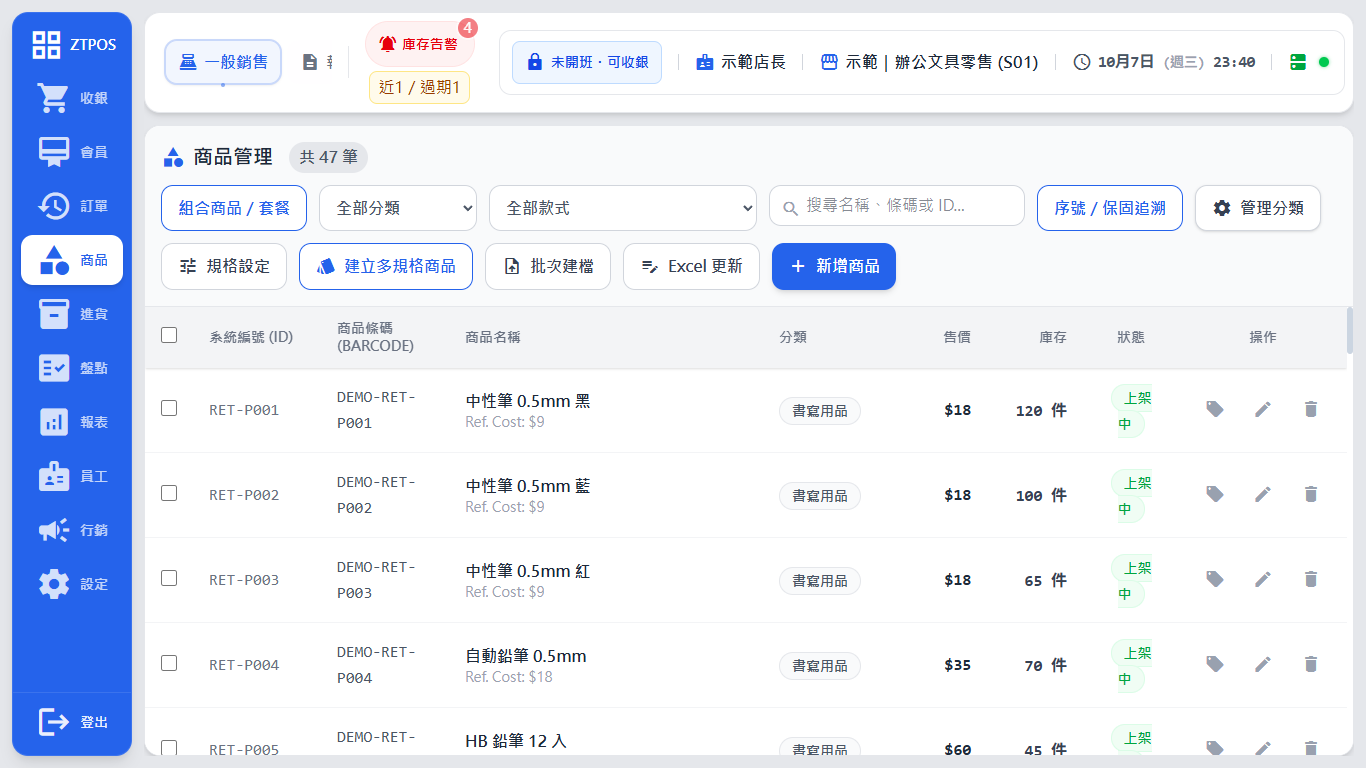Open the 全部分類 category dropdown
Viewport: 1366px width, 768px height.
pos(398,208)
